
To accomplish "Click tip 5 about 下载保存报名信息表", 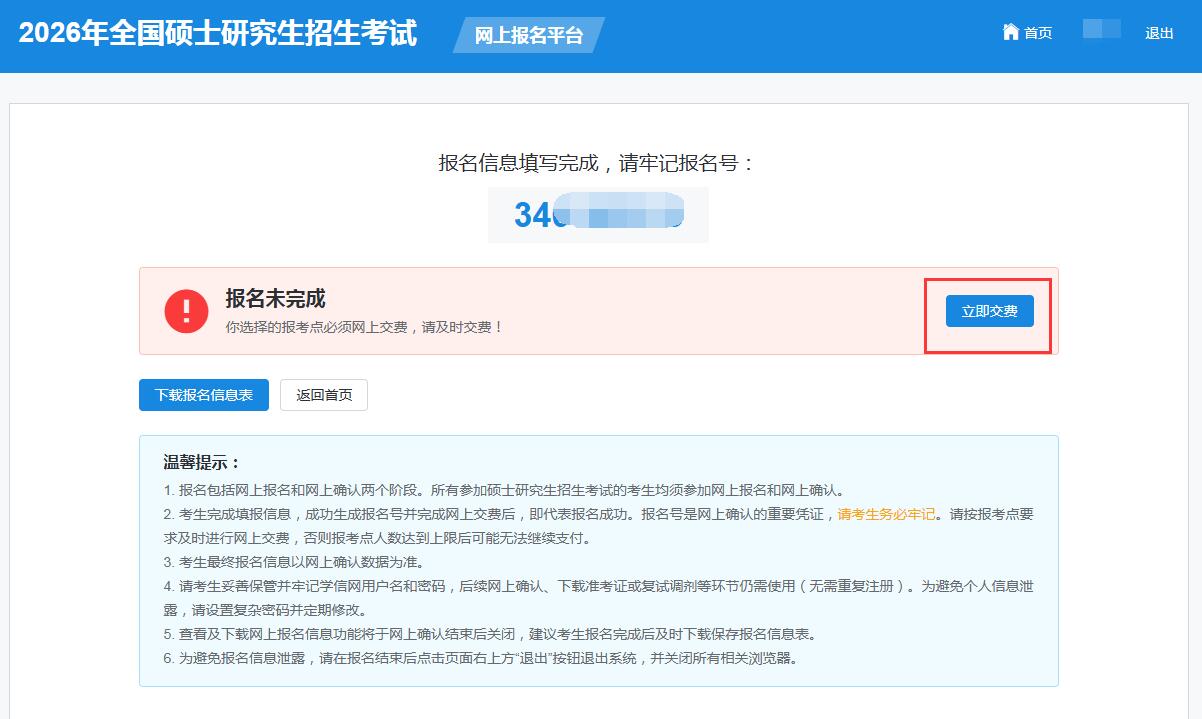I will click(490, 634).
